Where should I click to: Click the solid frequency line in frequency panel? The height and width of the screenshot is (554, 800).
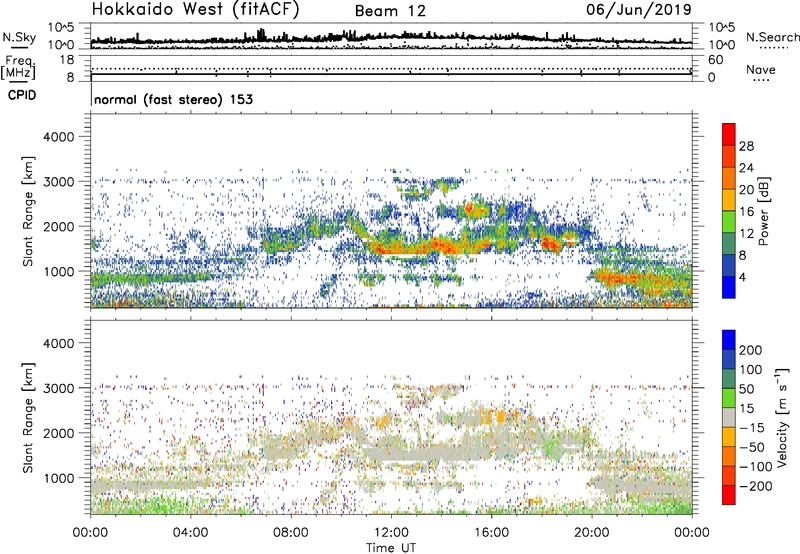[391, 74]
